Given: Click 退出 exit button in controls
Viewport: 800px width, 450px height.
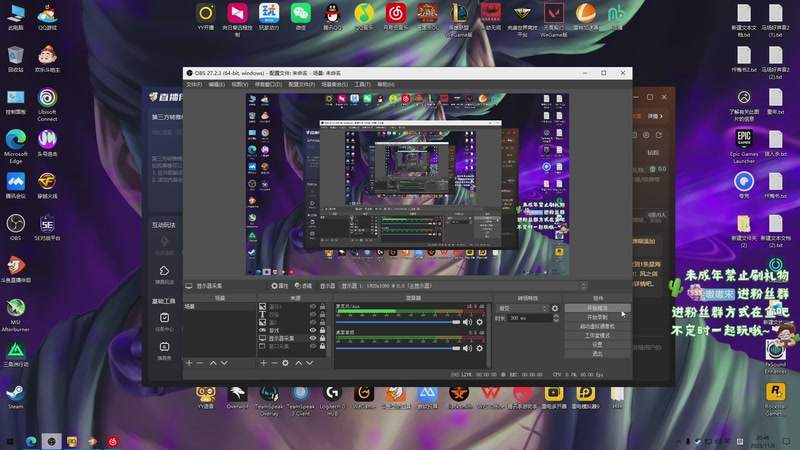Looking at the screenshot, I should [x=597, y=354].
